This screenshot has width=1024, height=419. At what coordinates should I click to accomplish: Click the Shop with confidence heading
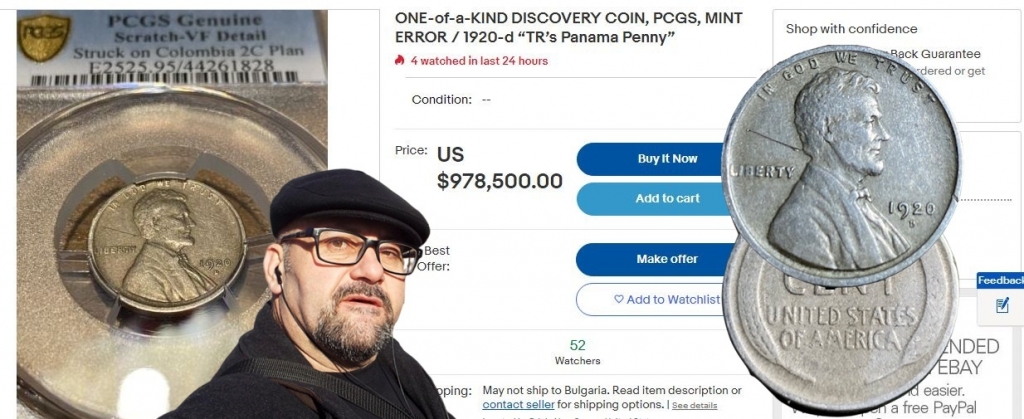851,29
